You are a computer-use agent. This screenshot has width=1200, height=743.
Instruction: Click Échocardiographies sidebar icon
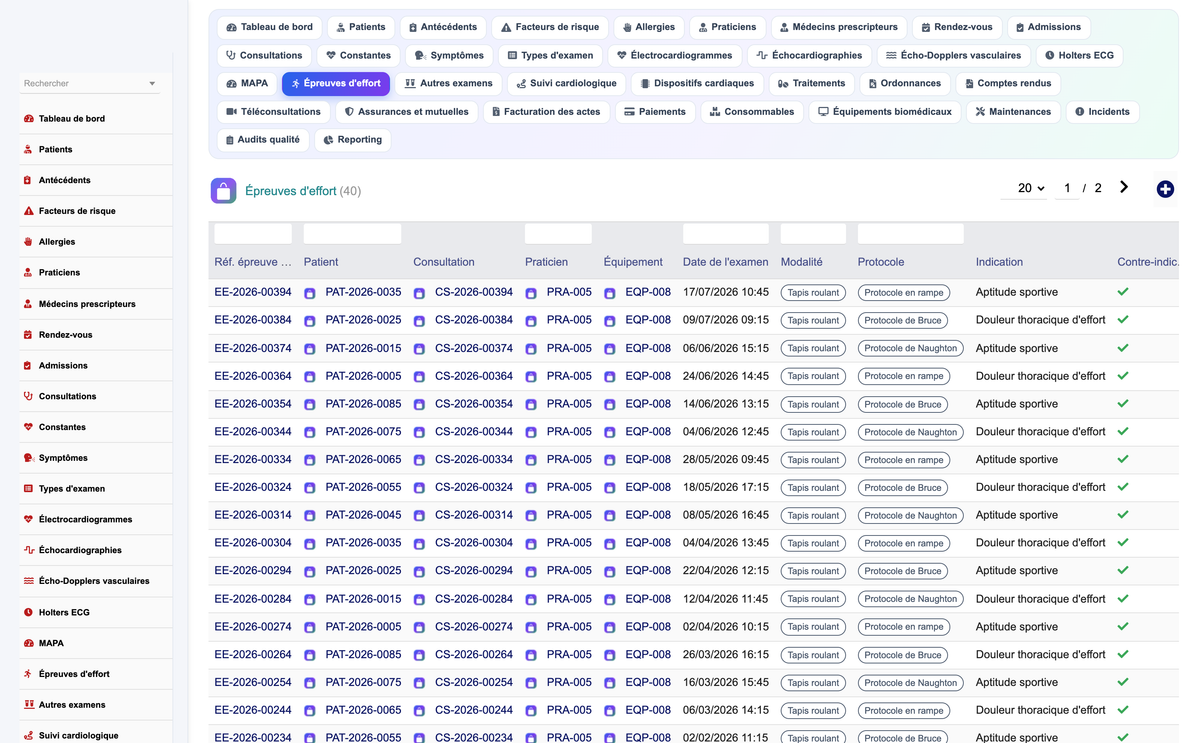(28, 550)
